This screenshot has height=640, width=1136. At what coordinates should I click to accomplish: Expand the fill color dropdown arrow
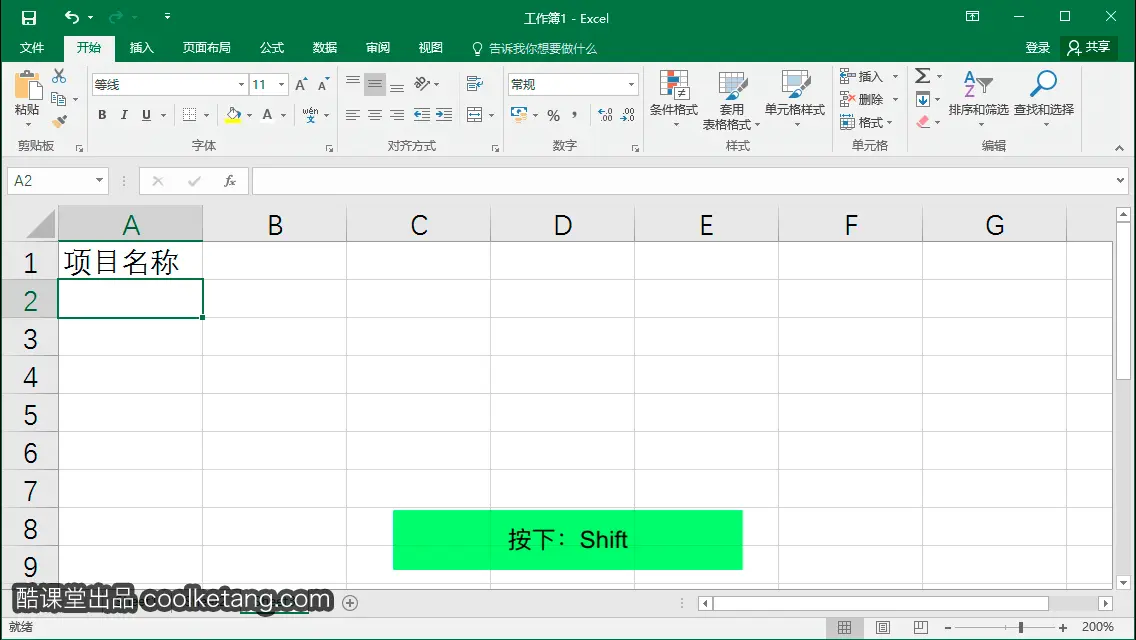249,115
